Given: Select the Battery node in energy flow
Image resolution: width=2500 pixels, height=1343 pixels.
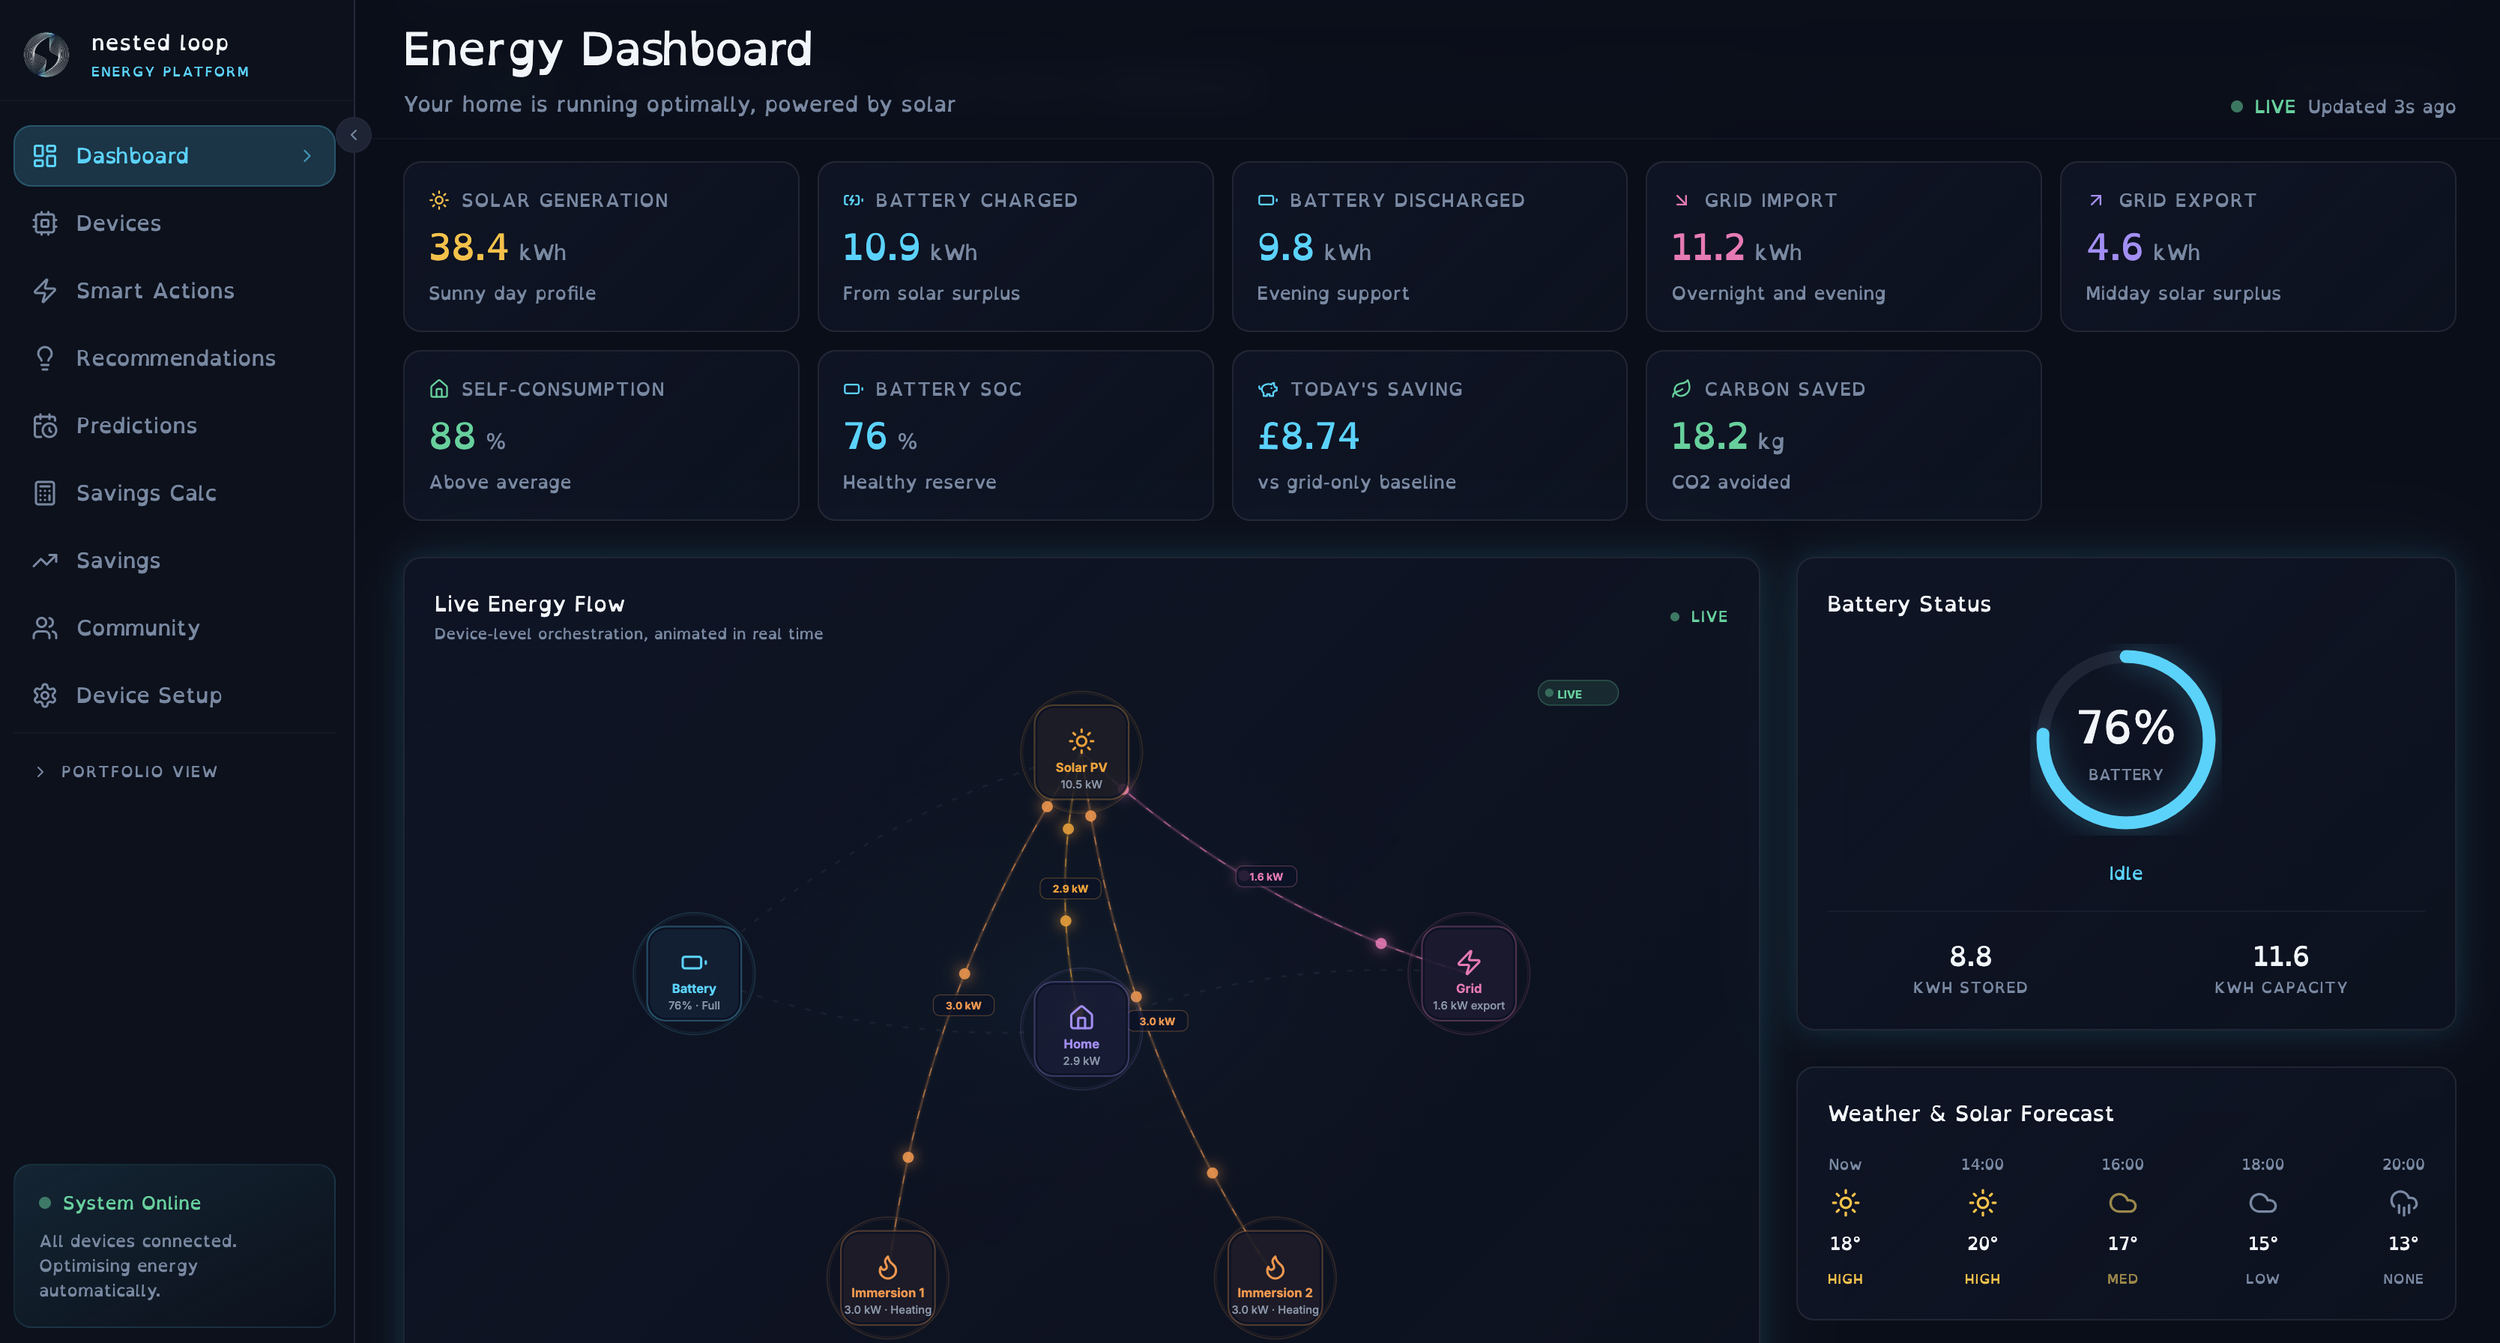Looking at the screenshot, I should tap(693, 973).
